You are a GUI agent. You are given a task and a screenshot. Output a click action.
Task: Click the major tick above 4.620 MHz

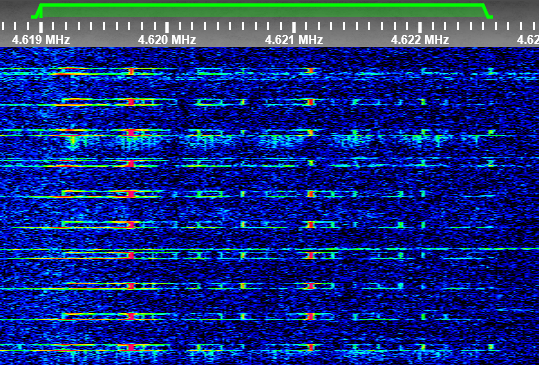tap(167, 27)
